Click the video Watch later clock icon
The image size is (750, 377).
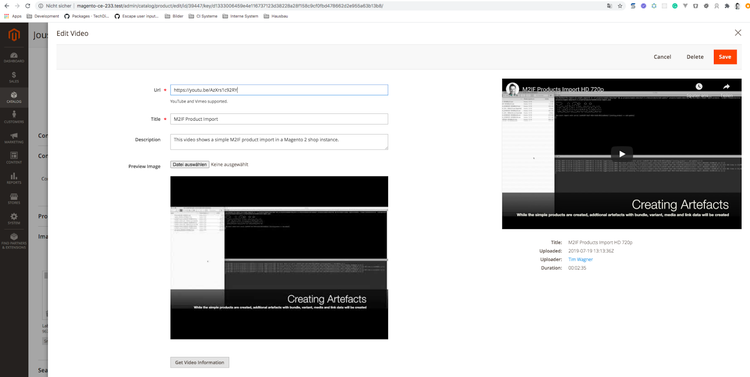[x=699, y=86]
